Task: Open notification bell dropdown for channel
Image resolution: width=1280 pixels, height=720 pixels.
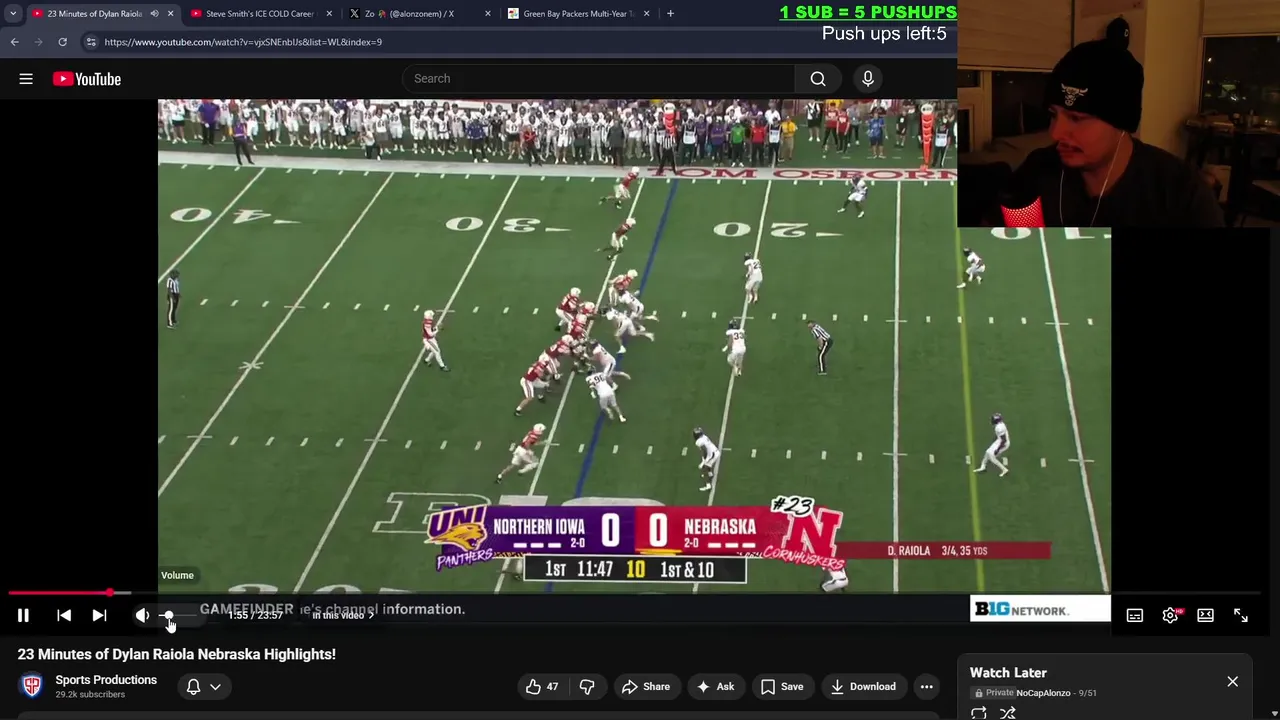Action: [203, 687]
